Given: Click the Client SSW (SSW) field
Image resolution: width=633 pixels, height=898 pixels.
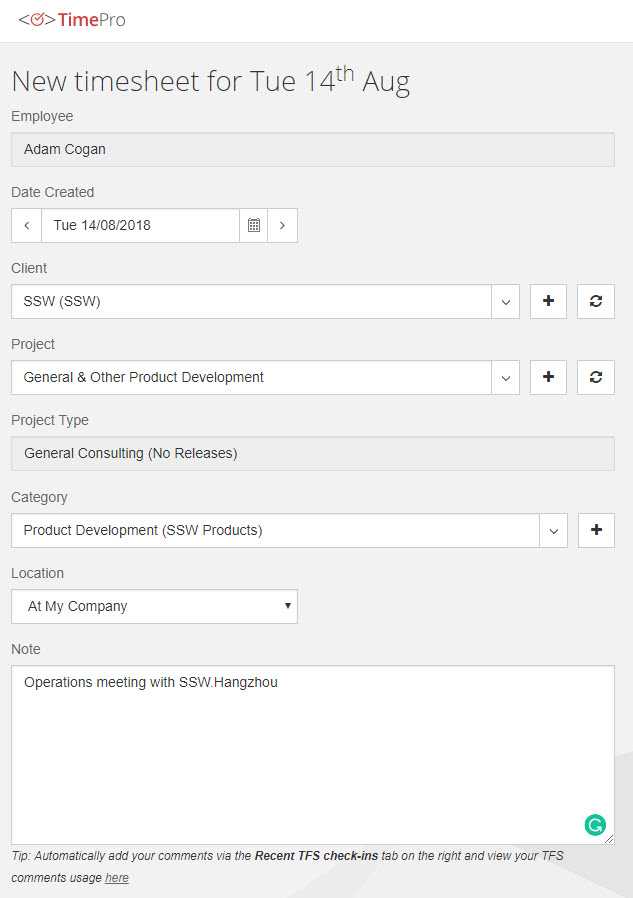Looking at the screenshot, I should 250,301.
